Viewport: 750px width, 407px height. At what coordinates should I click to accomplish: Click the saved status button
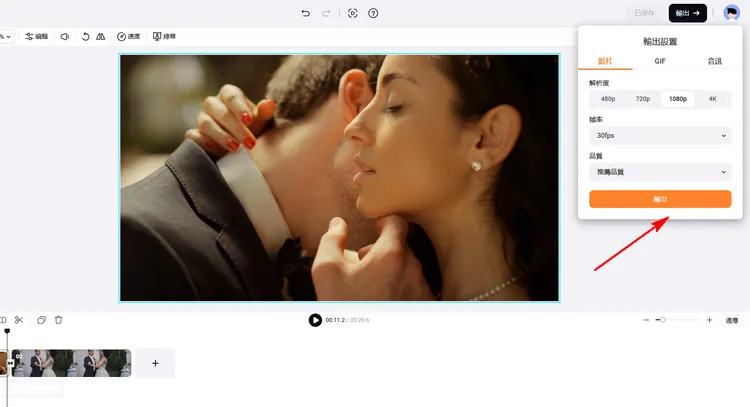click(644, 13)
